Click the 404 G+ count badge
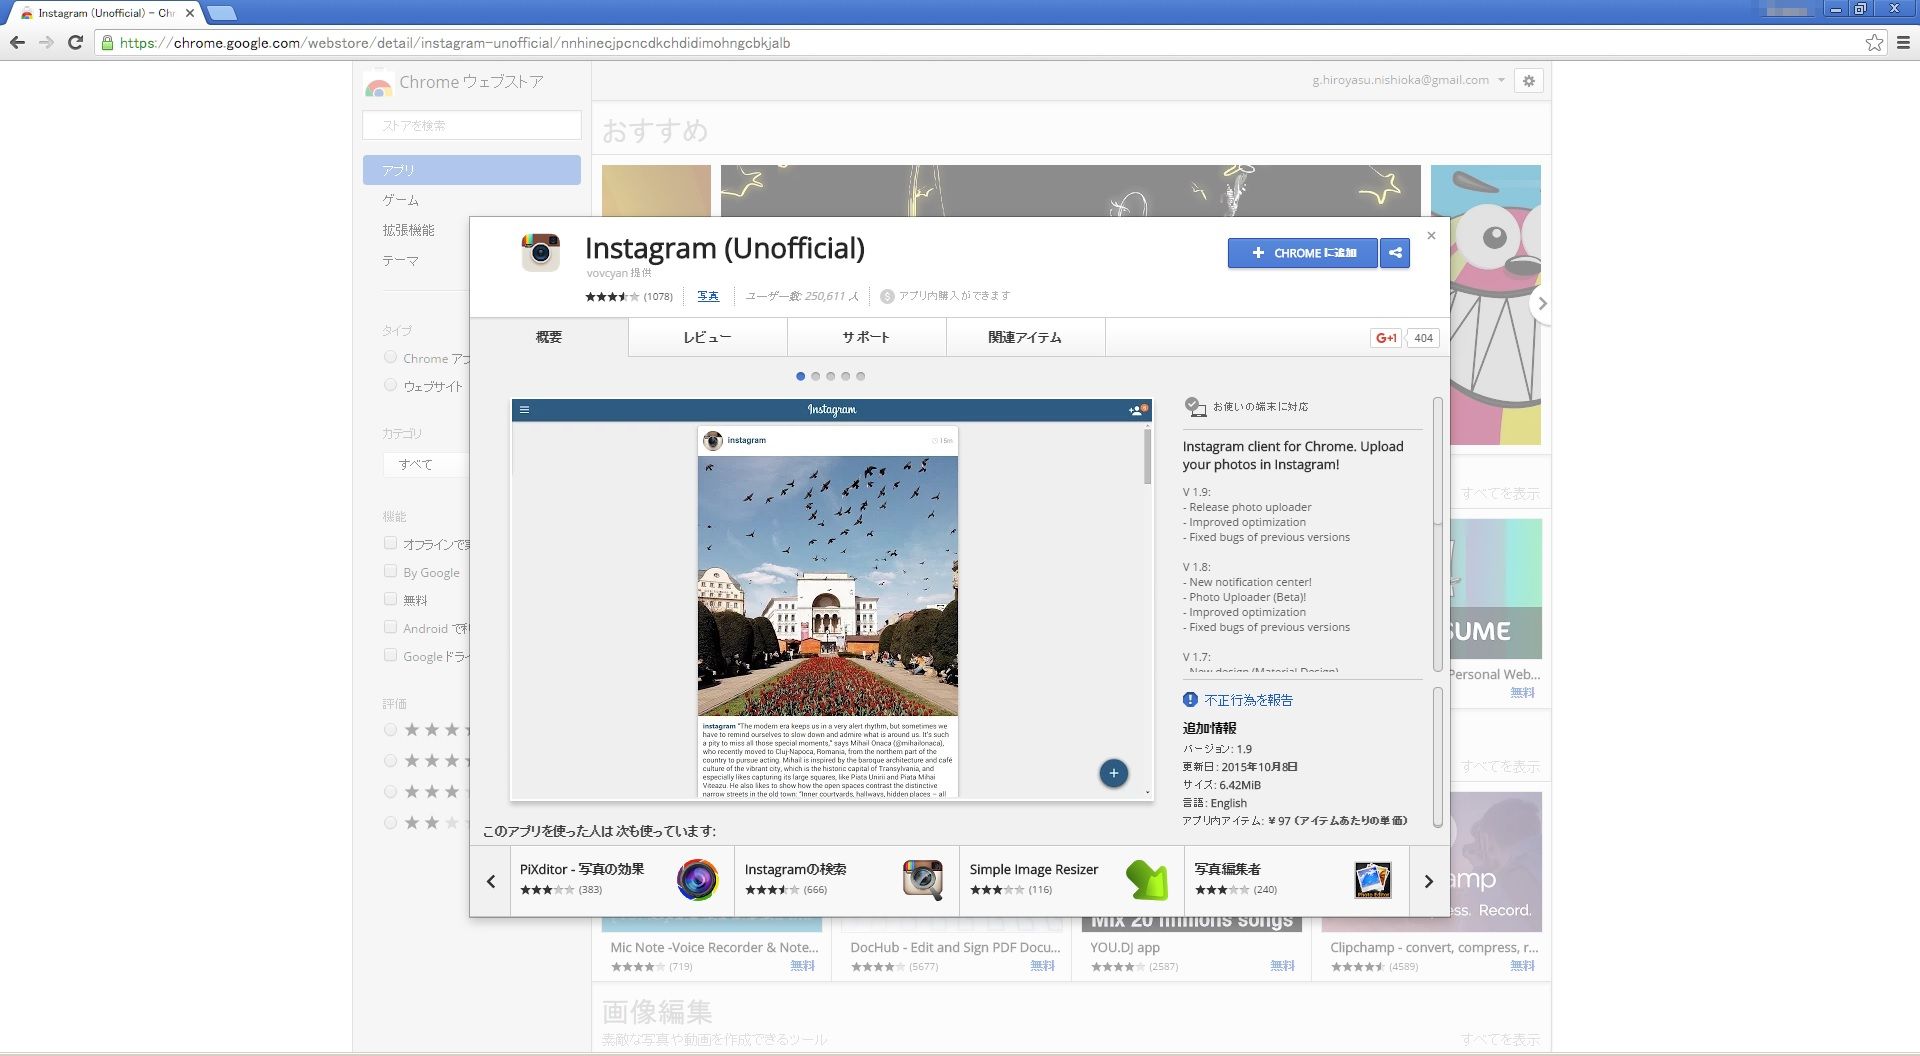Image resolution: width=1920 pixels, height=1056 pixels. point(1423,338)
